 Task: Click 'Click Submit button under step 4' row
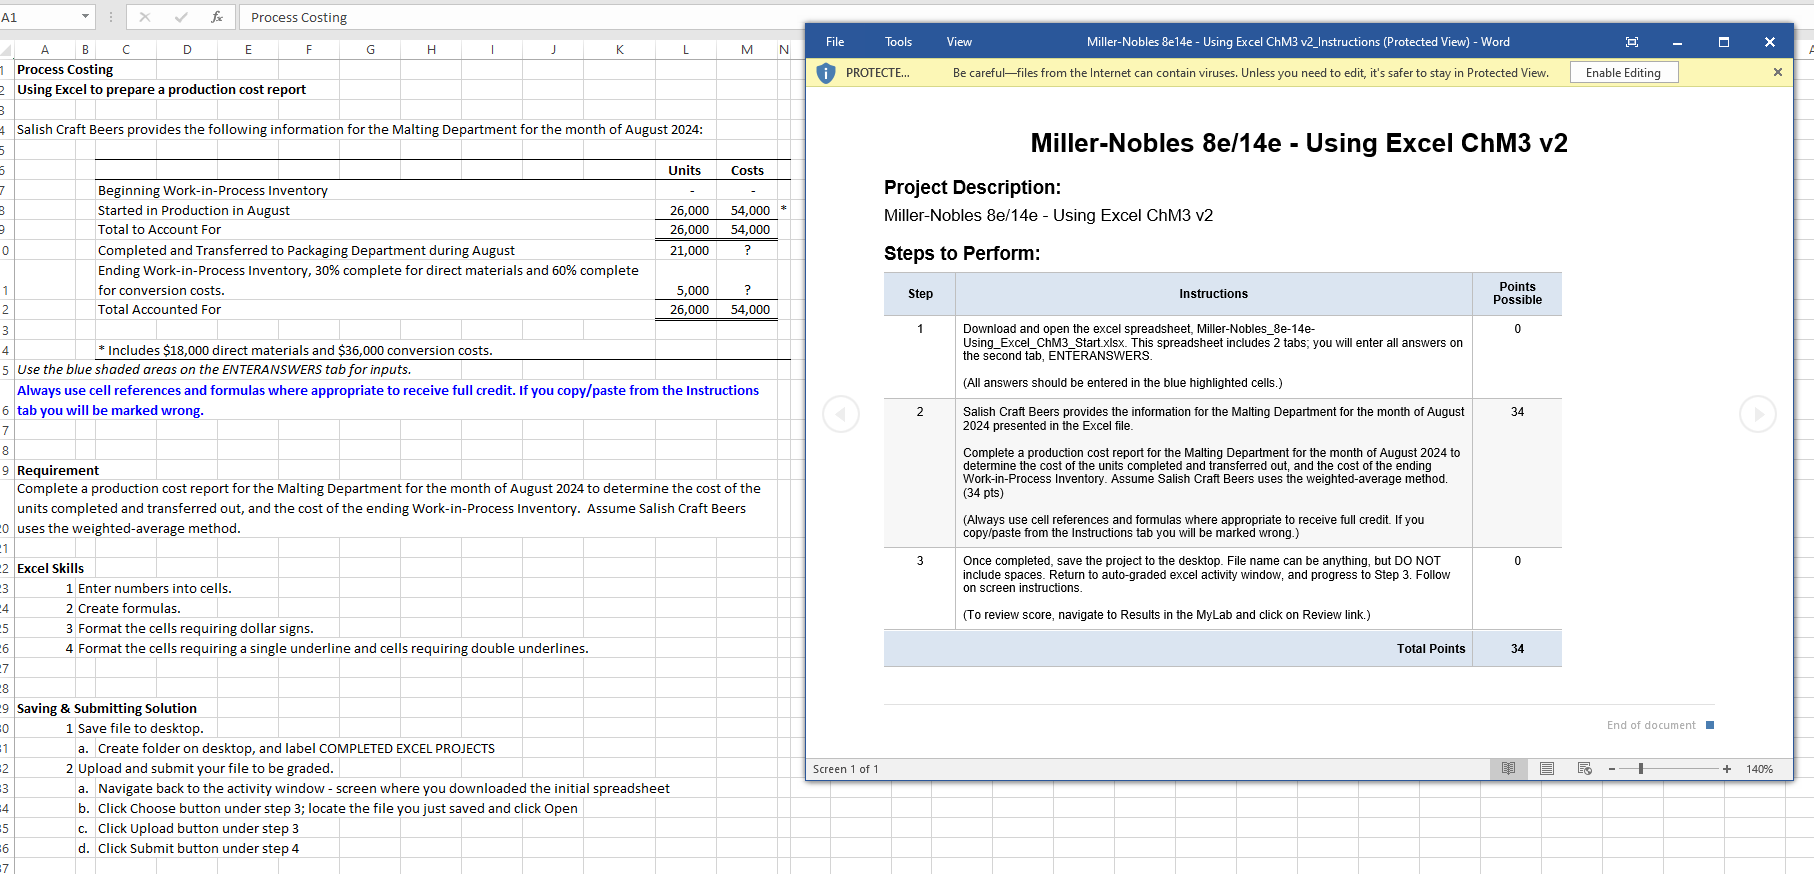pos(198,848)
